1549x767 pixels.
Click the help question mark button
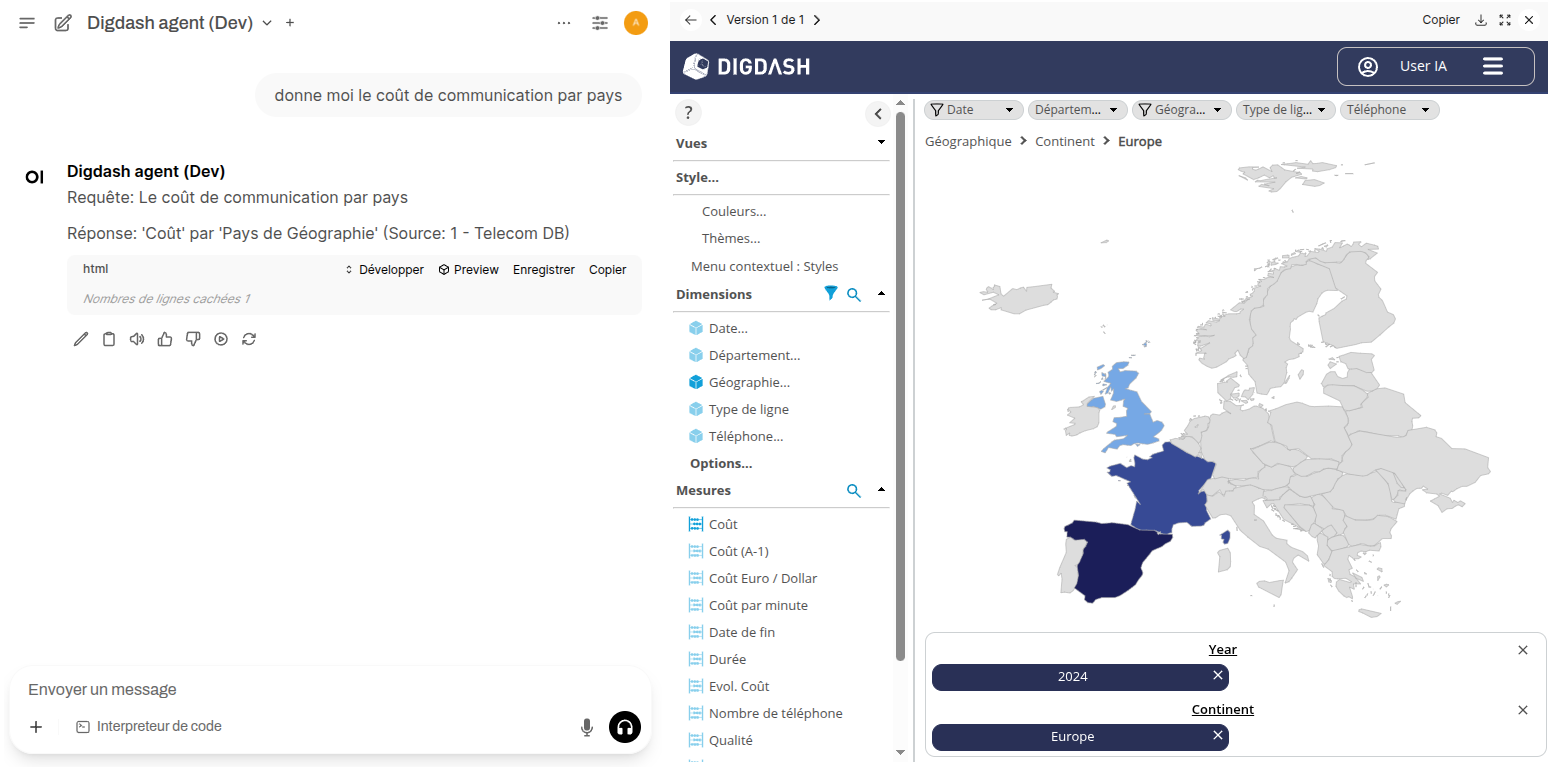click(x=688, y=113)
